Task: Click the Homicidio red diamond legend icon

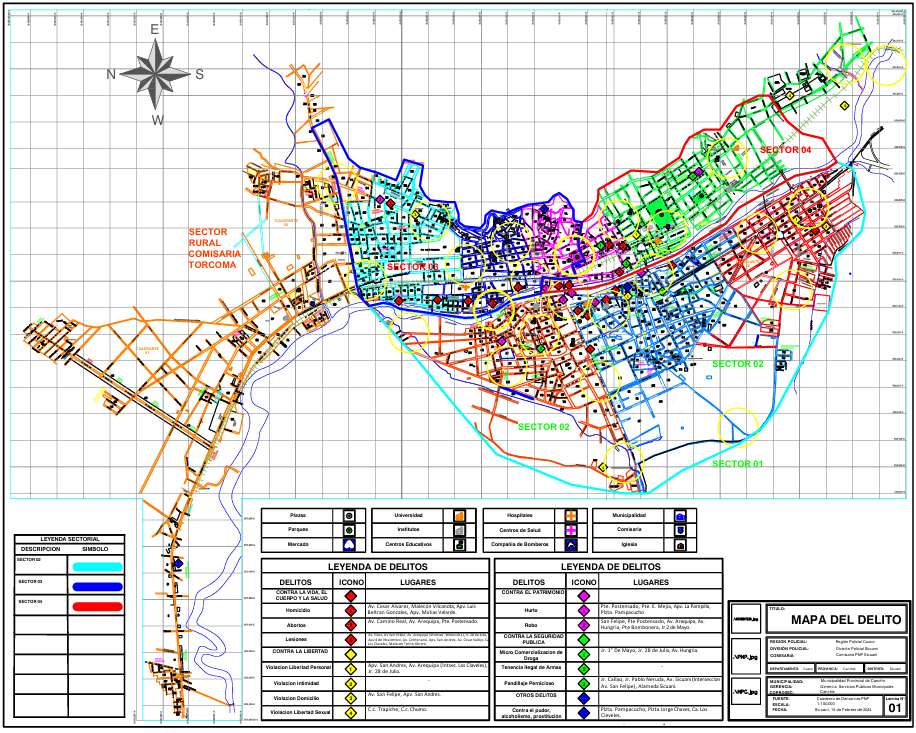Action: (x=351, y=609)
